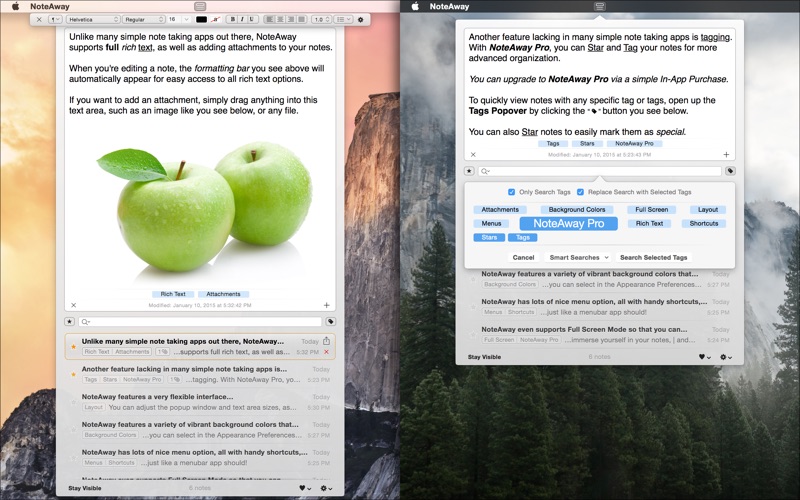
Task: Click Cancel in tags popover
Action: (523, 258)
